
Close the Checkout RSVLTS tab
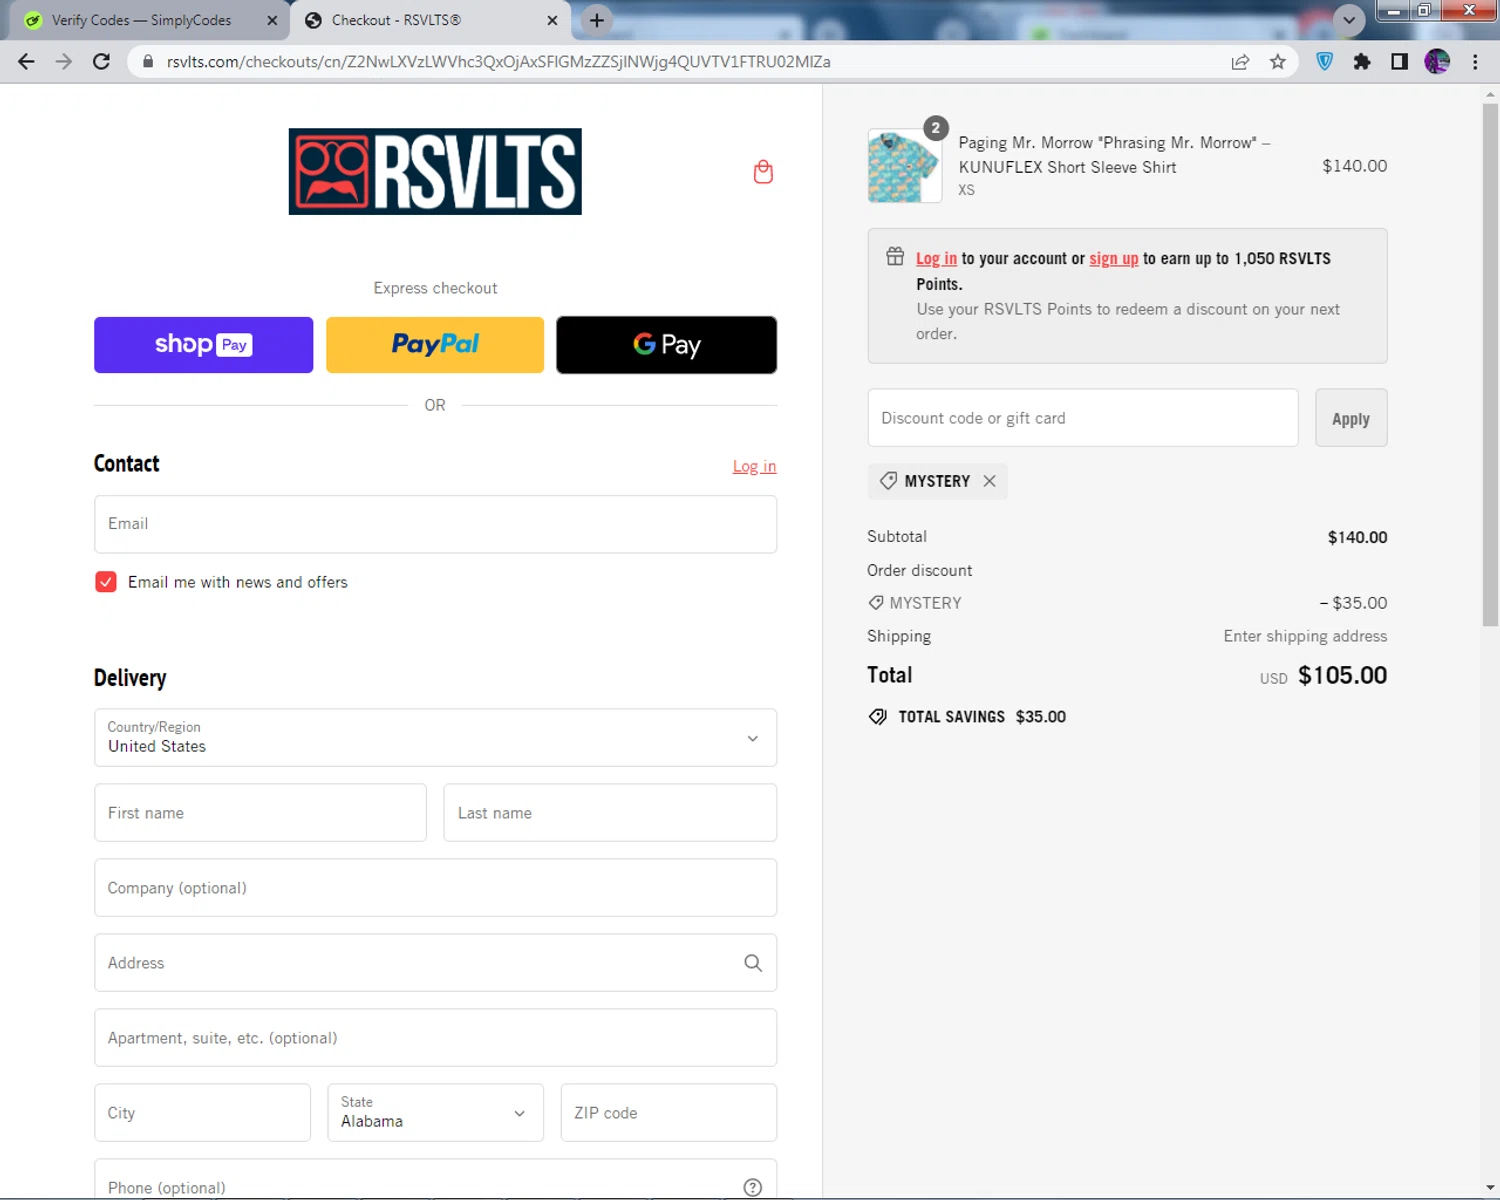click(x=553, y=20)
